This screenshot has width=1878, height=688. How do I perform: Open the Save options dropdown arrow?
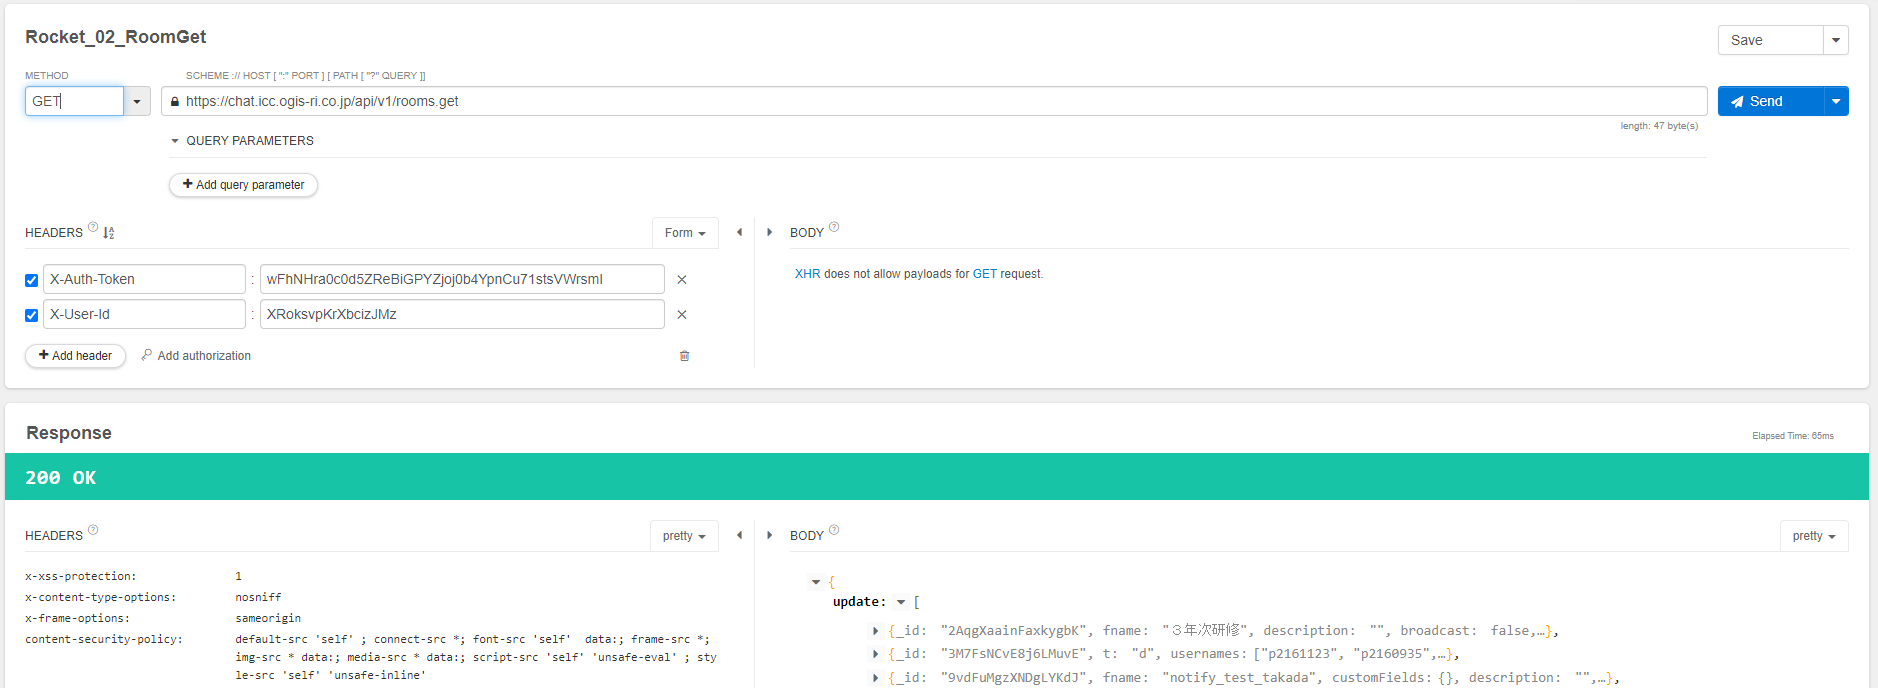pos(1836,40)
